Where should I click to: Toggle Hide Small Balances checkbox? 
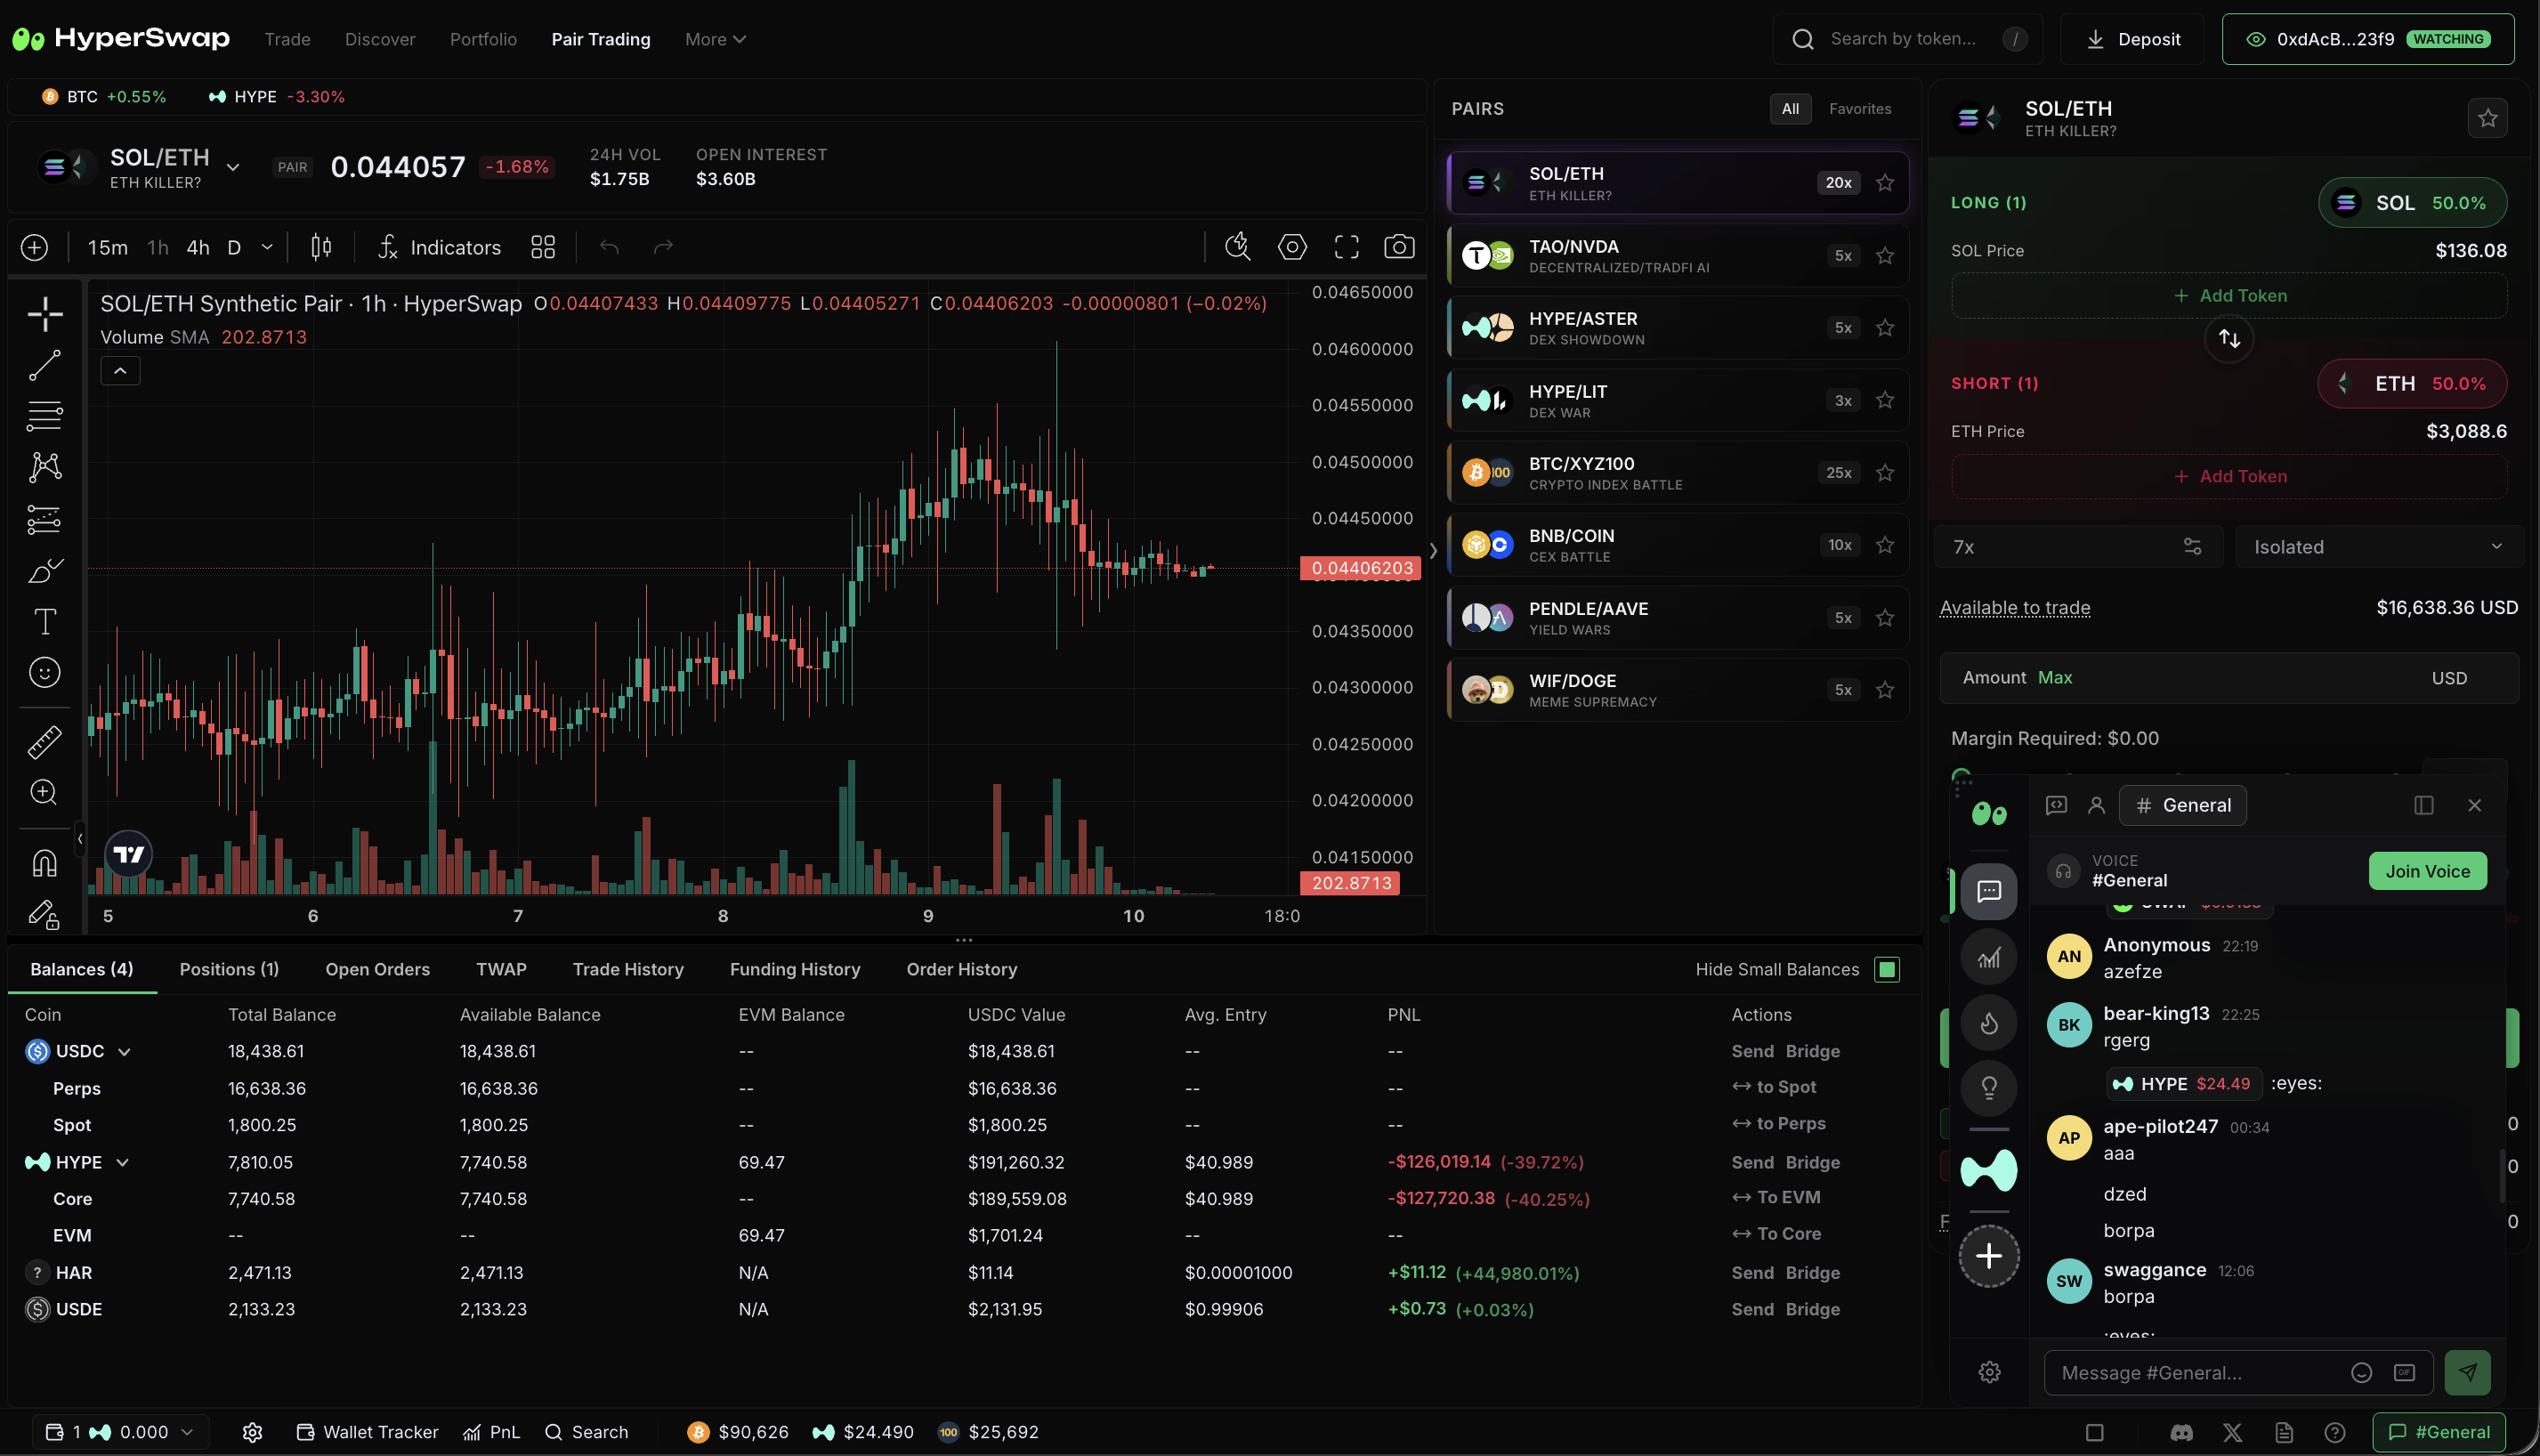(1886, 969)
